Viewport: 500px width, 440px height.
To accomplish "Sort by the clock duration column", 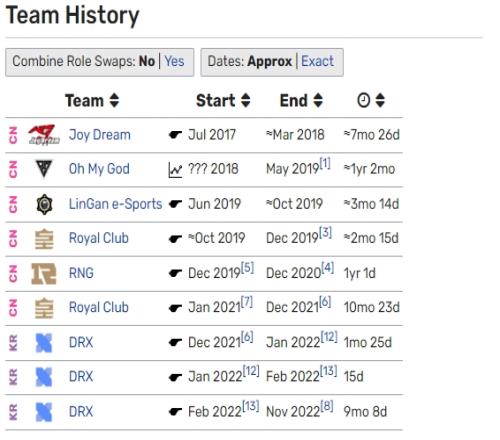I will click(x=380, y=100).
